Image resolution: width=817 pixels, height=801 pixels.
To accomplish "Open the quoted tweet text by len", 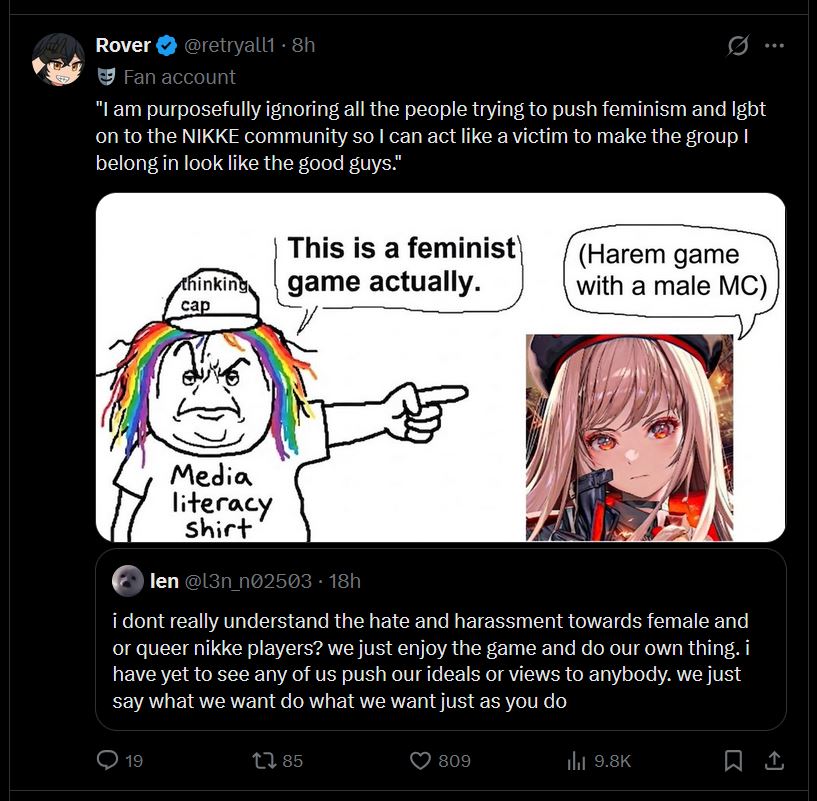I will pyautogui.click(x=431, y=661).
